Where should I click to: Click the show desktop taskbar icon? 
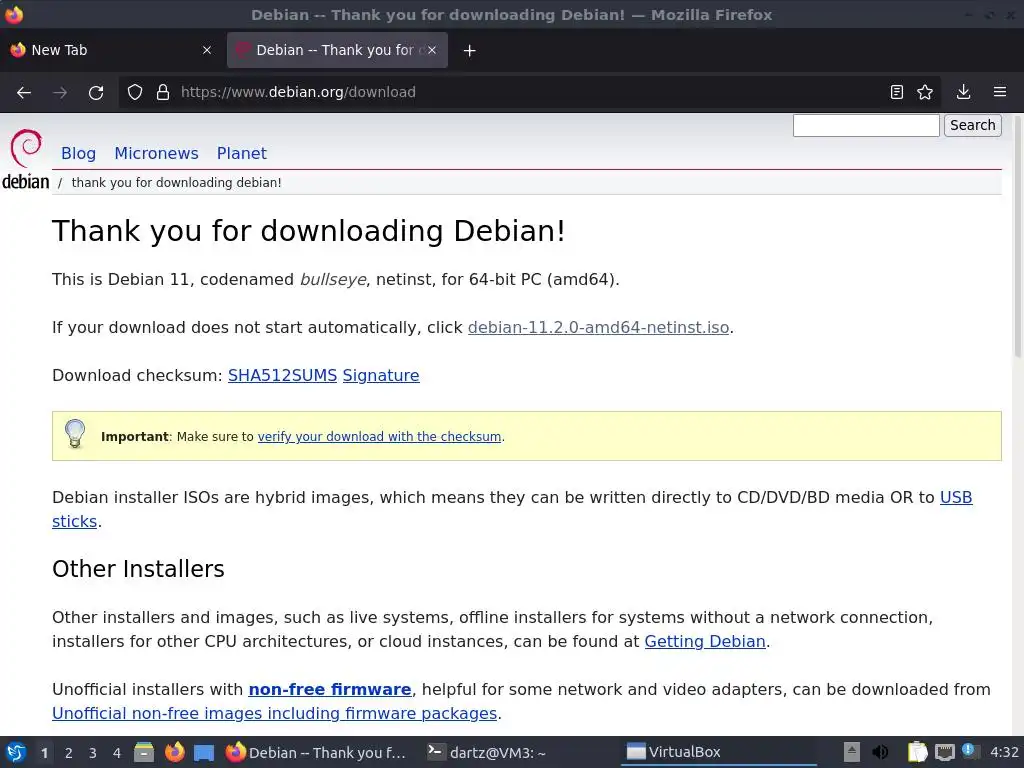[204, 752]
